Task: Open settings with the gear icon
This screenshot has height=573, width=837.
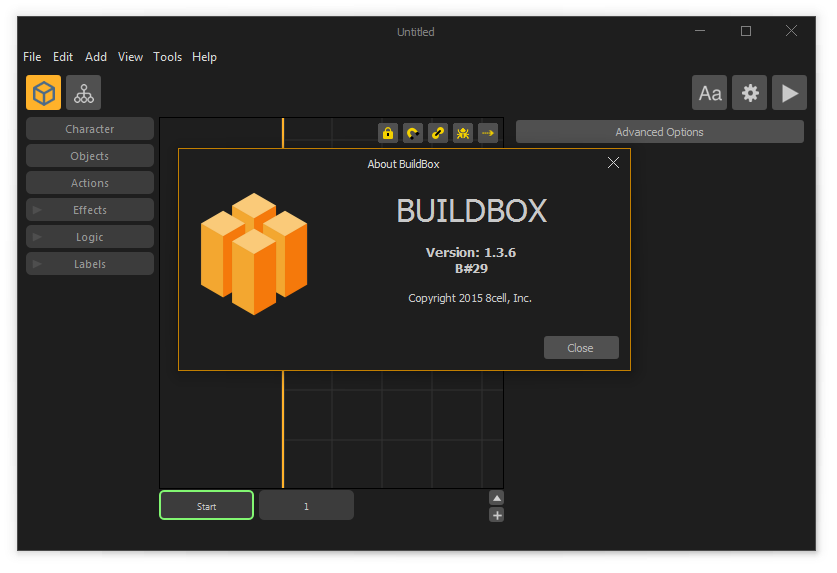Action: coord(749,93)
